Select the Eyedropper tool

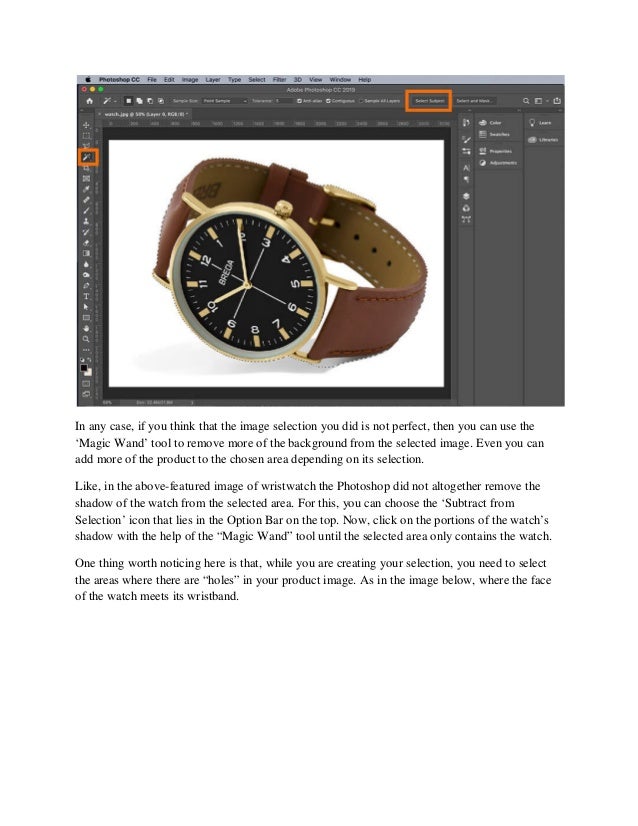(x=86, y=189)
